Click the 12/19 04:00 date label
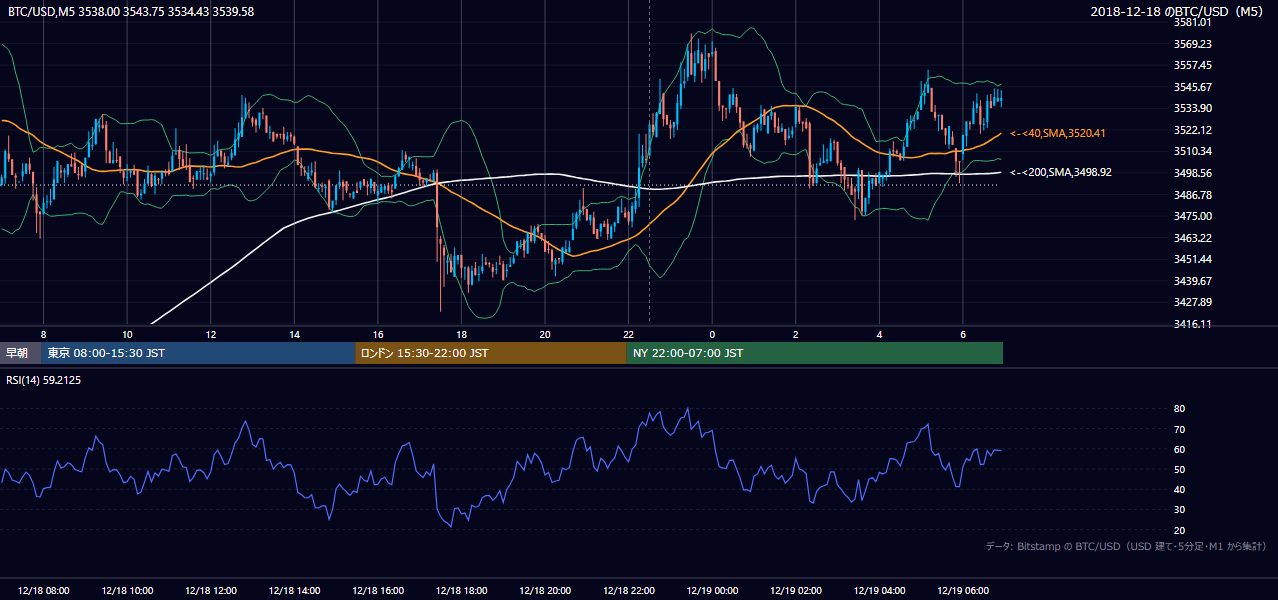Viewport: 1278px width, 600px height. pos(879,591)
